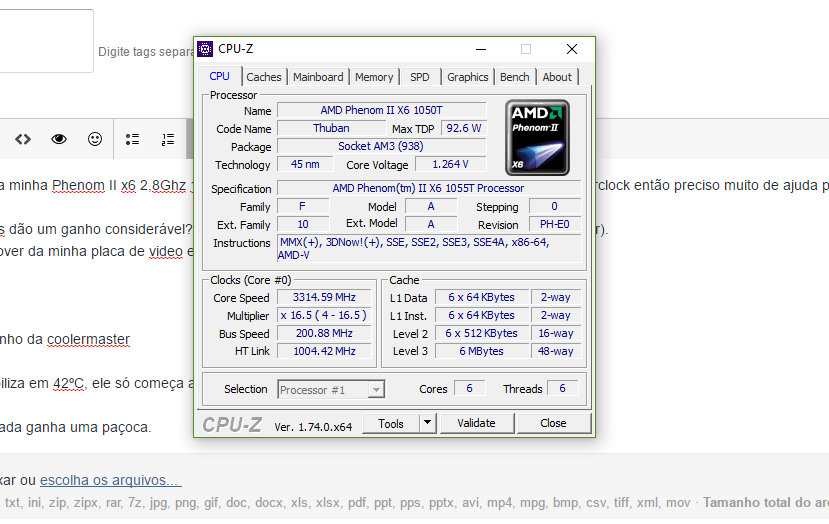Click the Package value 'Socket AM3 (938)'
829x524 pixels.
381,146
